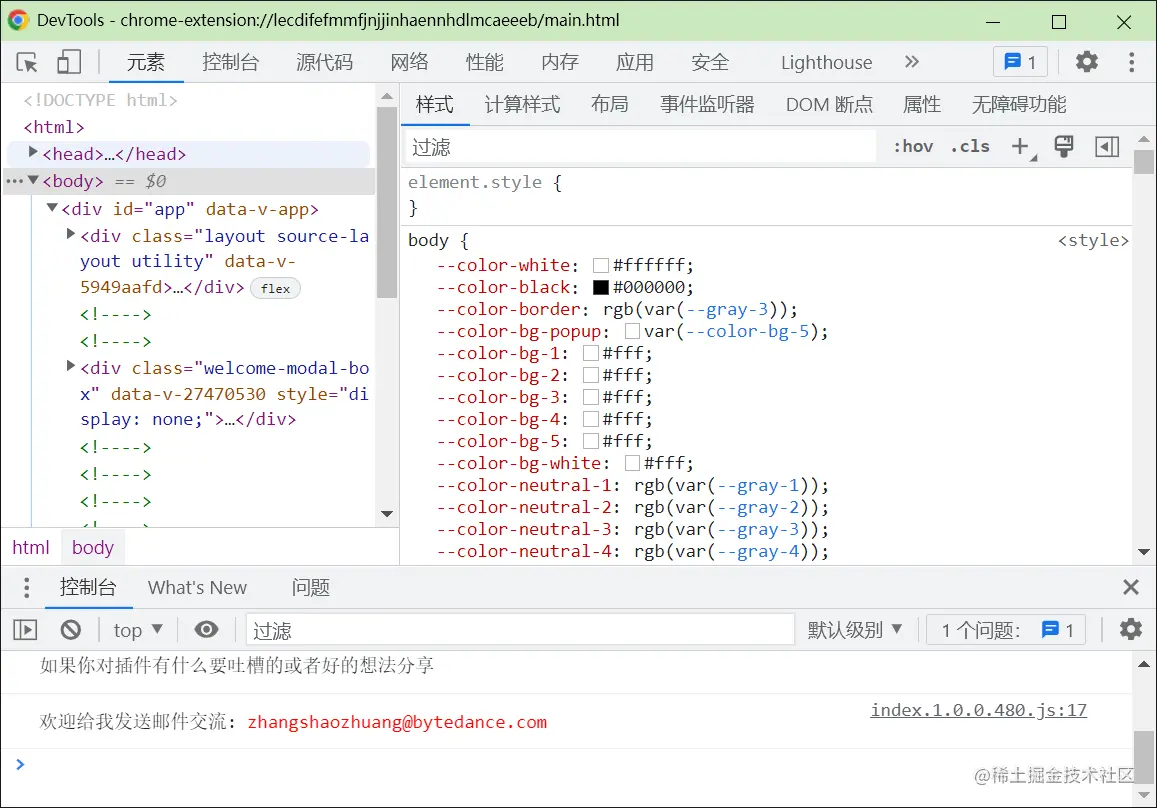Image resolution: width=1157 pixels, height=808 pixels.
Task: Select the body breadcrumb
Action: click(x=93, y=548)
